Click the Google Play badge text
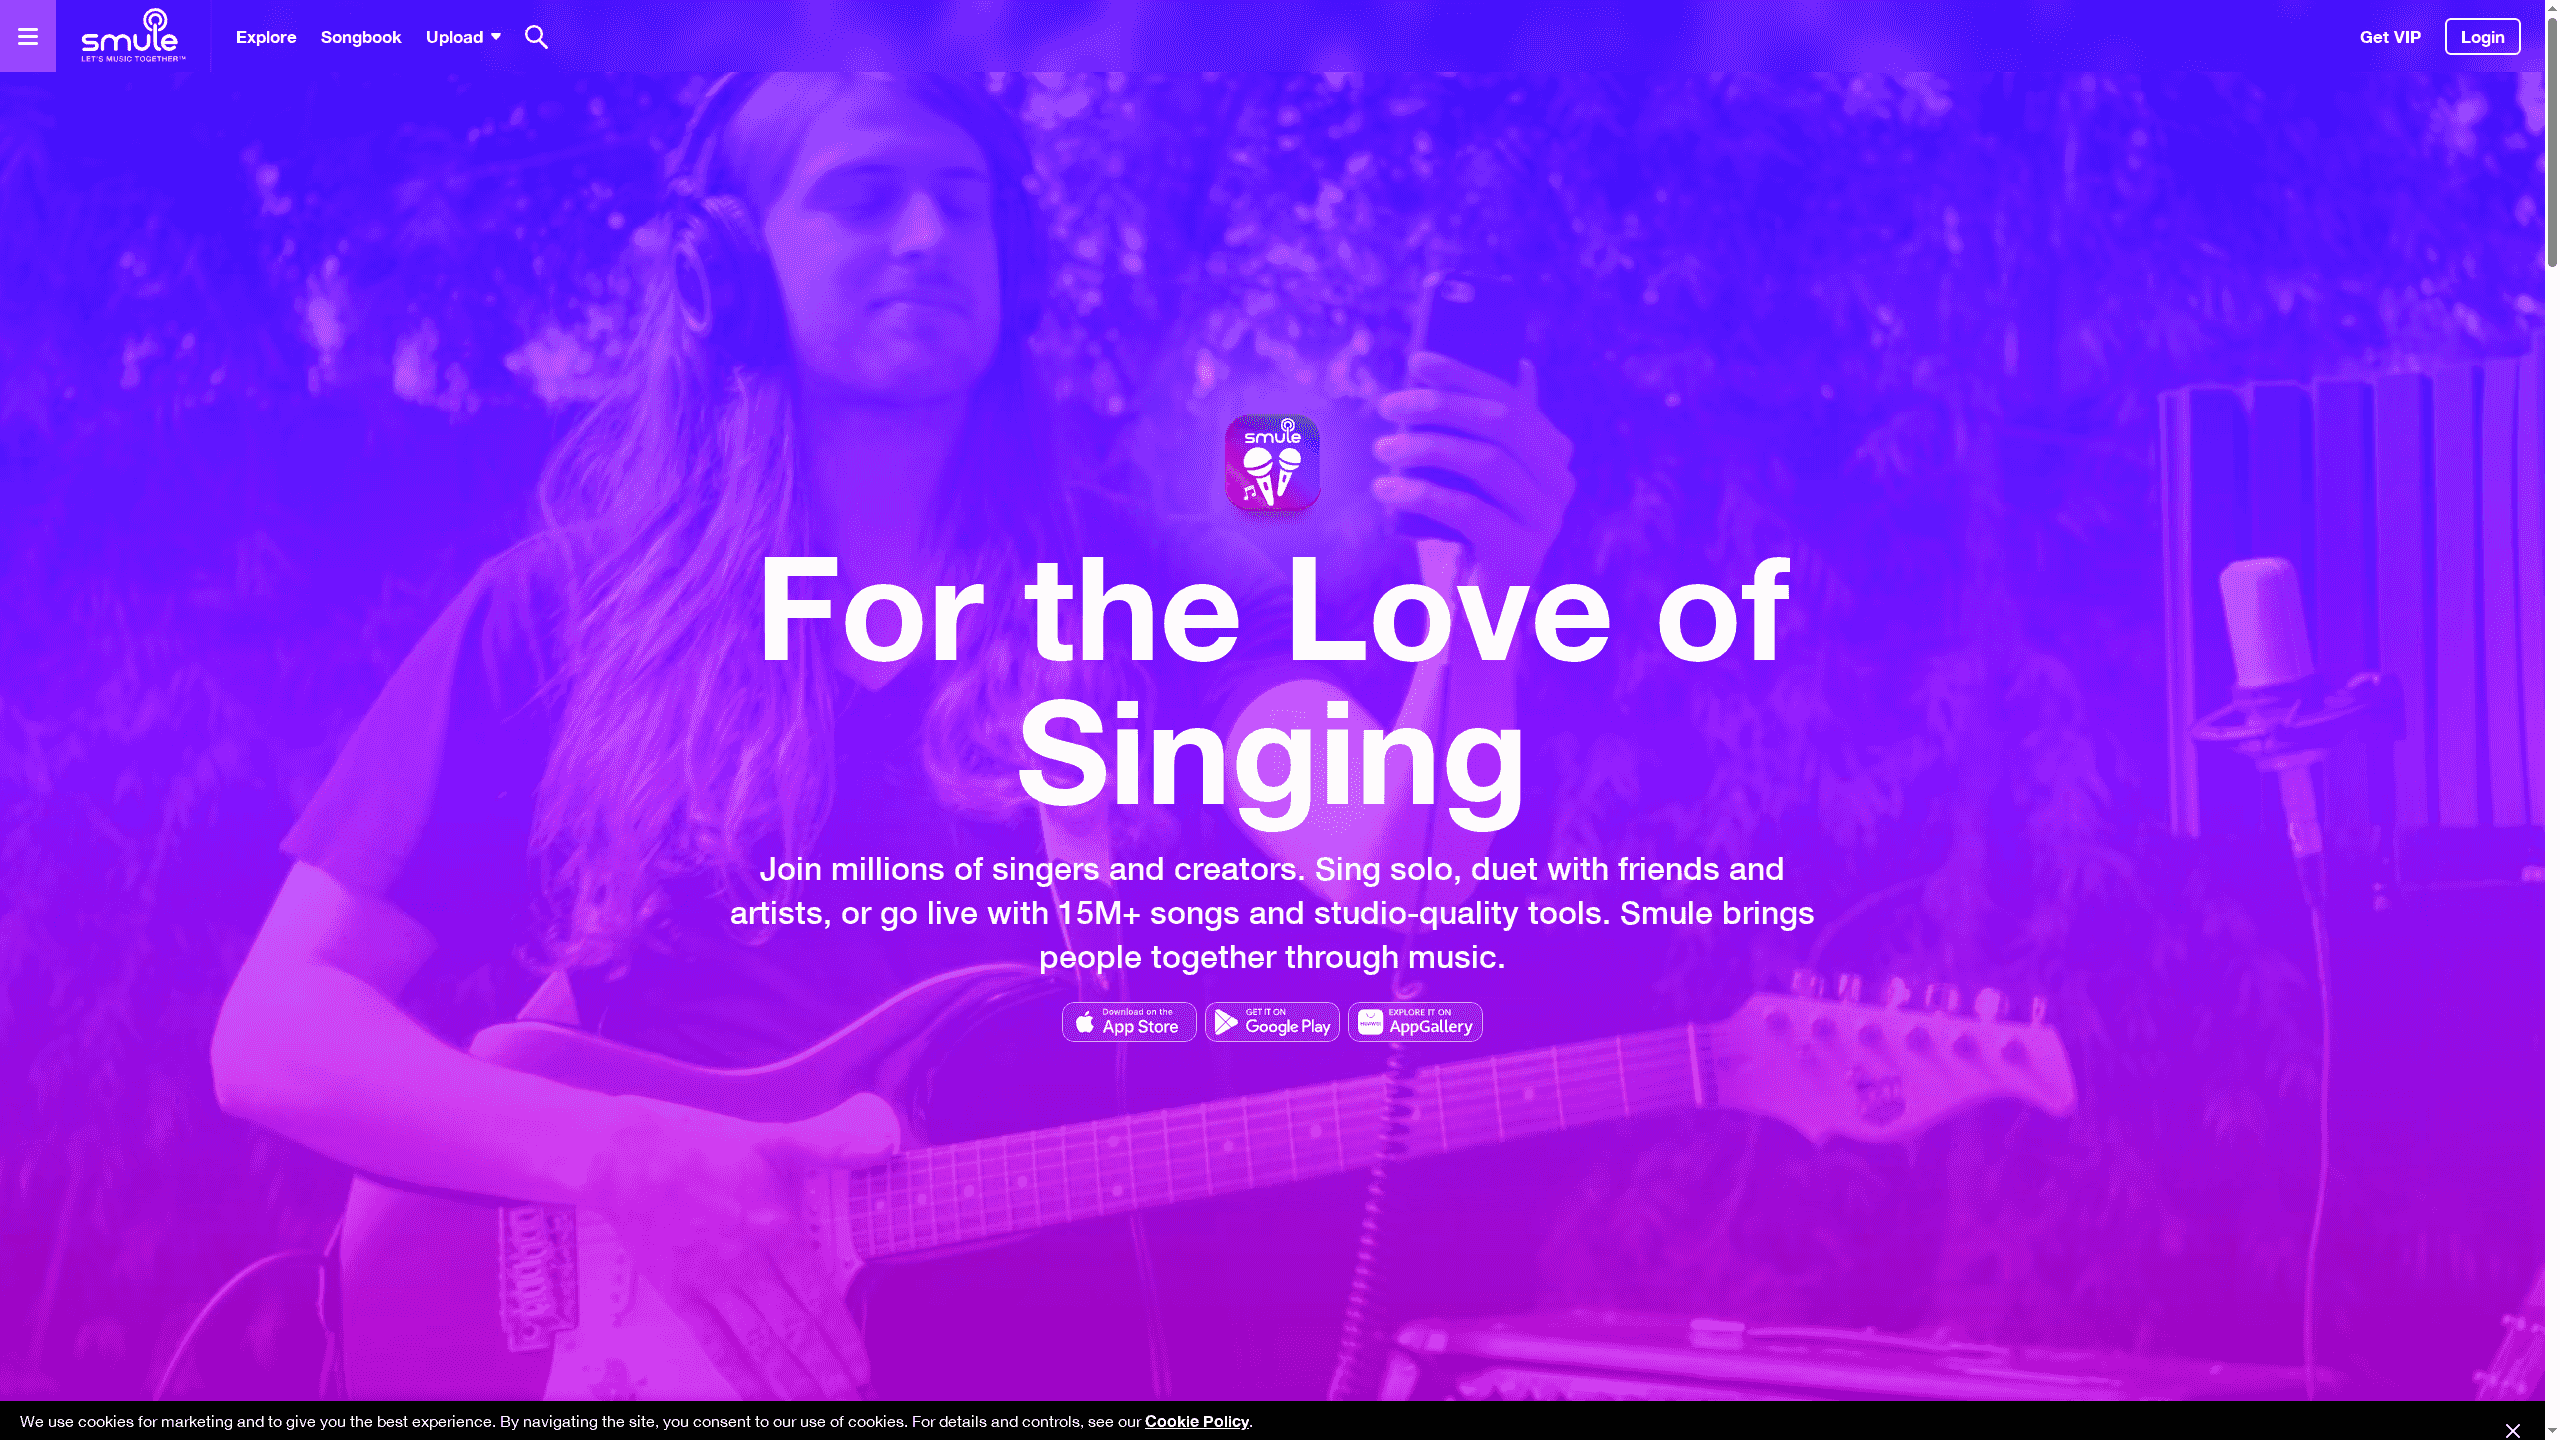 point(1288,1022)
